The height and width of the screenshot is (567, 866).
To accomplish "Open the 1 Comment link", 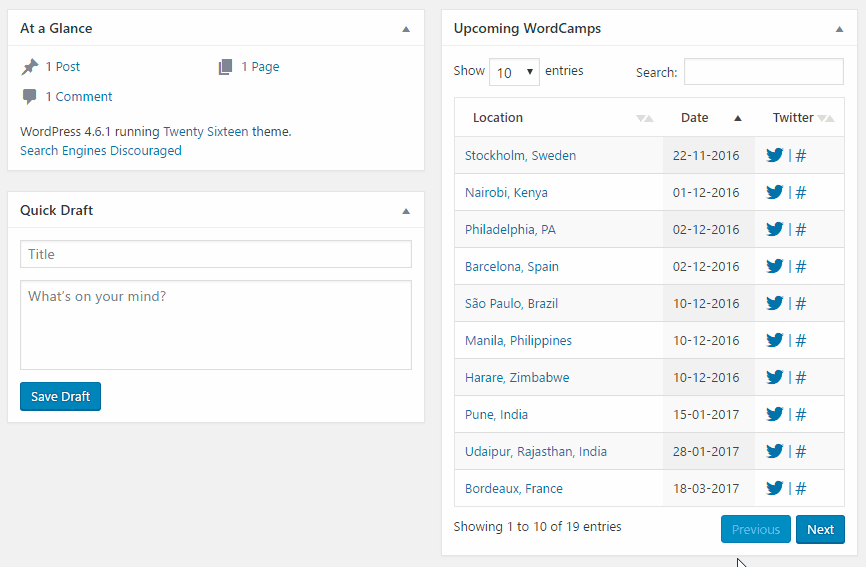I will coord(78,97).
